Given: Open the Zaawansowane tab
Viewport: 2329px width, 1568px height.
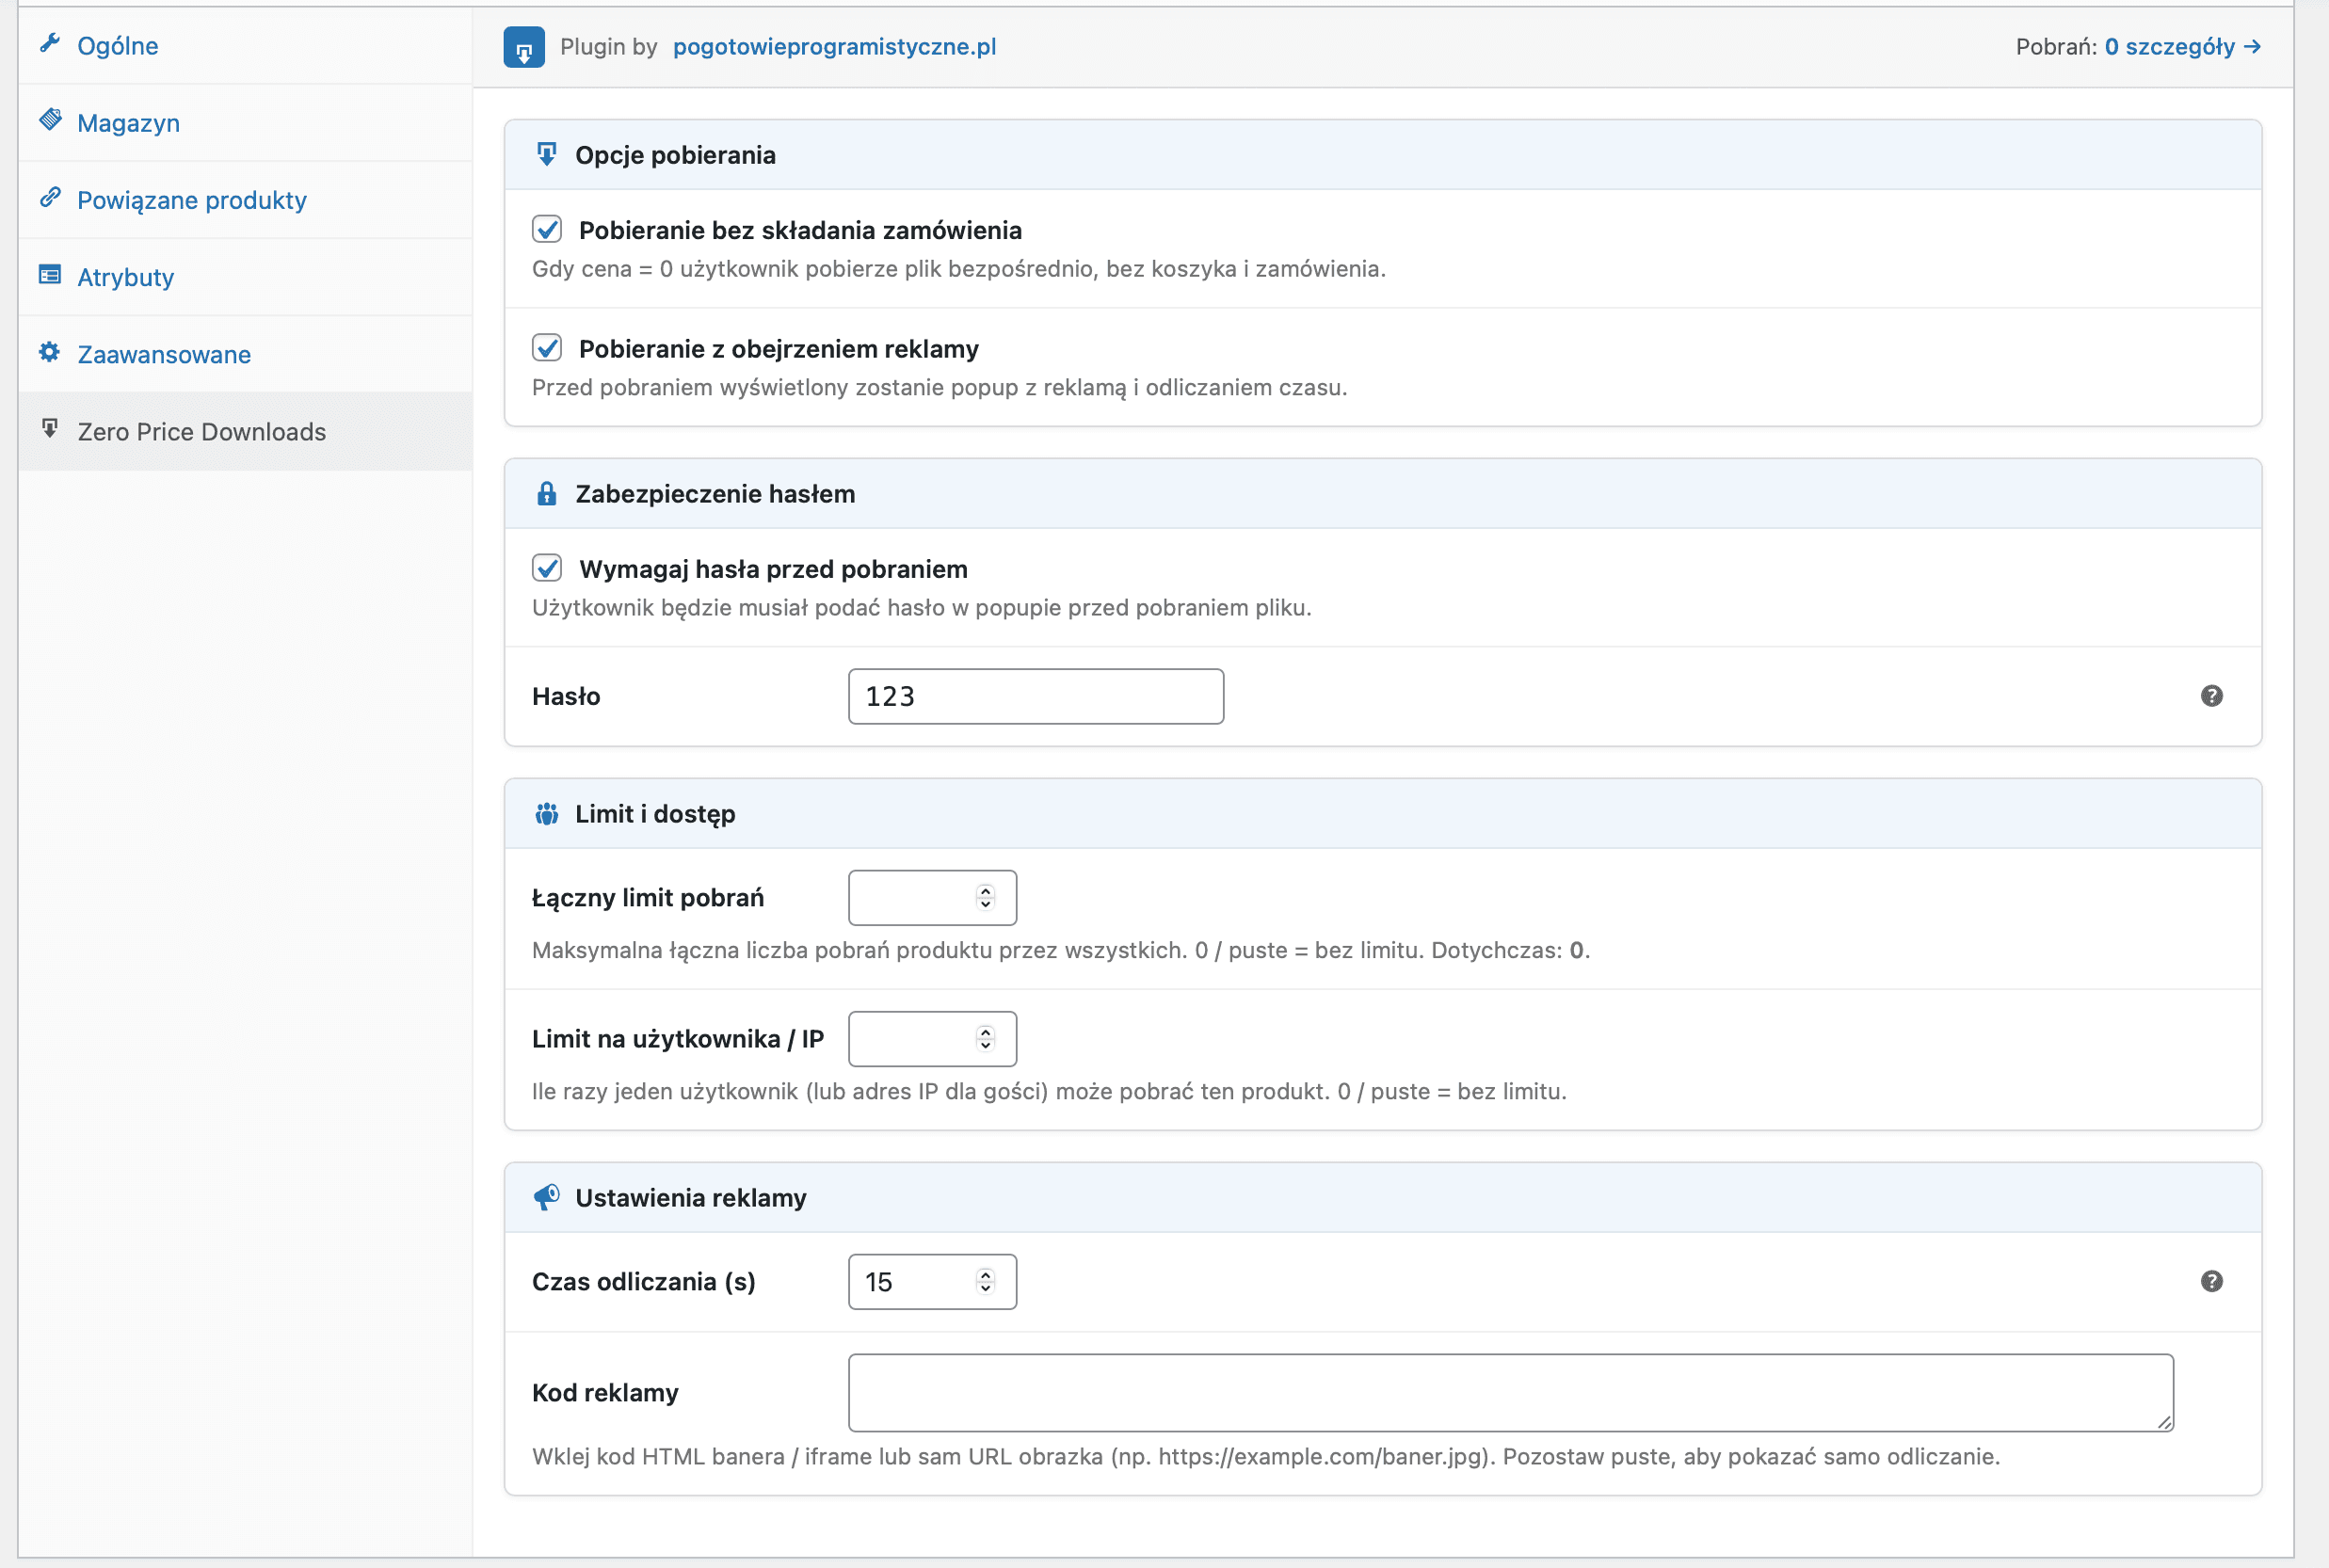Looking at the screenshot, I should click(245, 354).
